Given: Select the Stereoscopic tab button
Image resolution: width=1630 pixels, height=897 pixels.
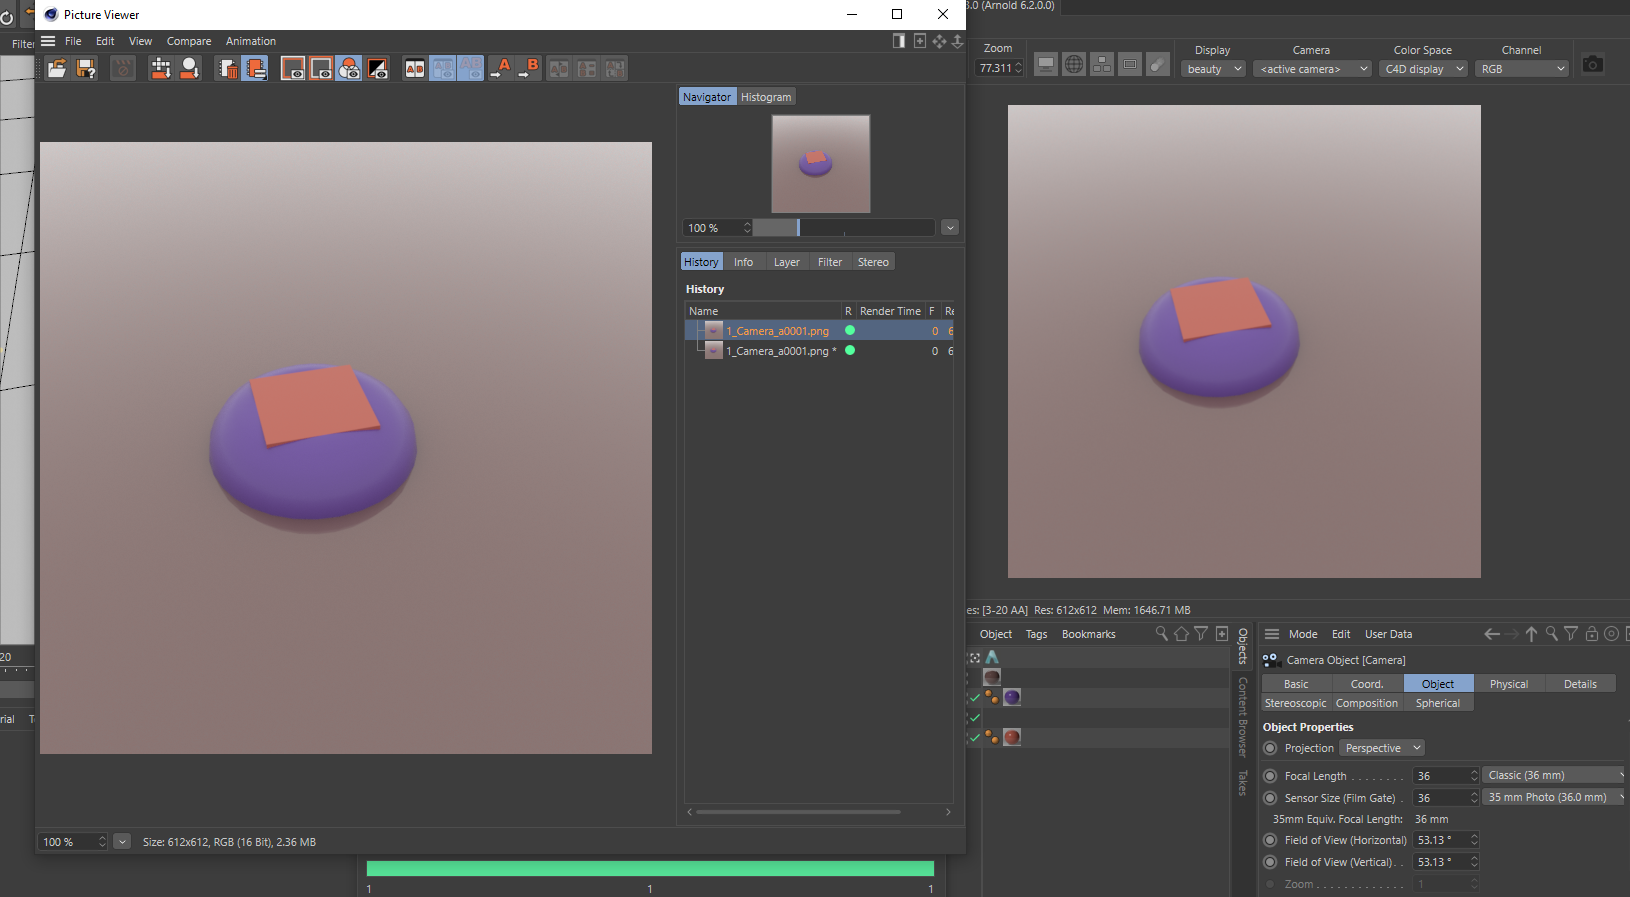Looking at the screenshot, I should 1296,703.
